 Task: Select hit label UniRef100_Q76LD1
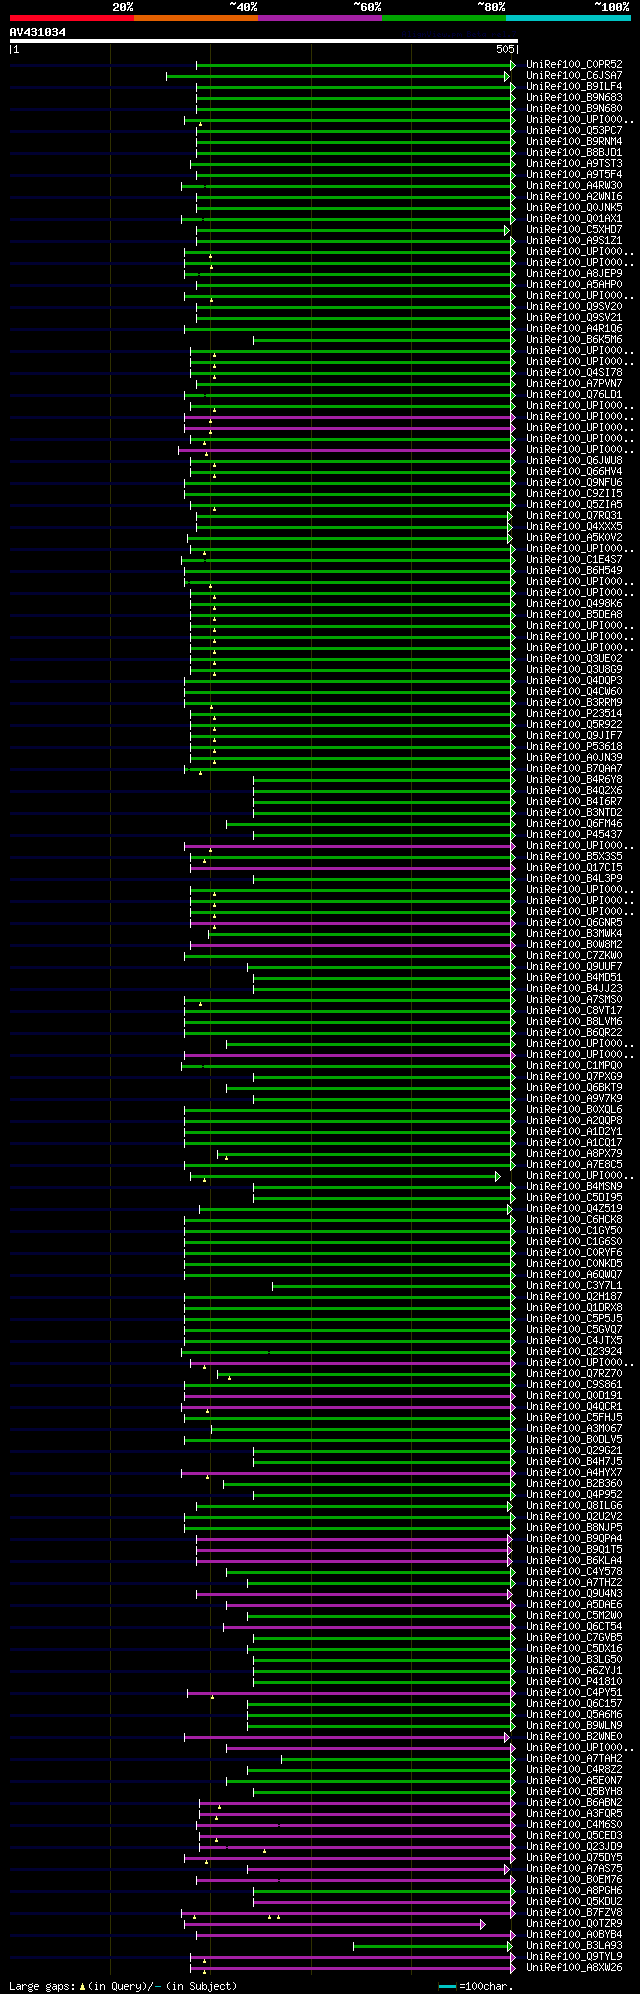pyautogui.click(x=574, y=395)
